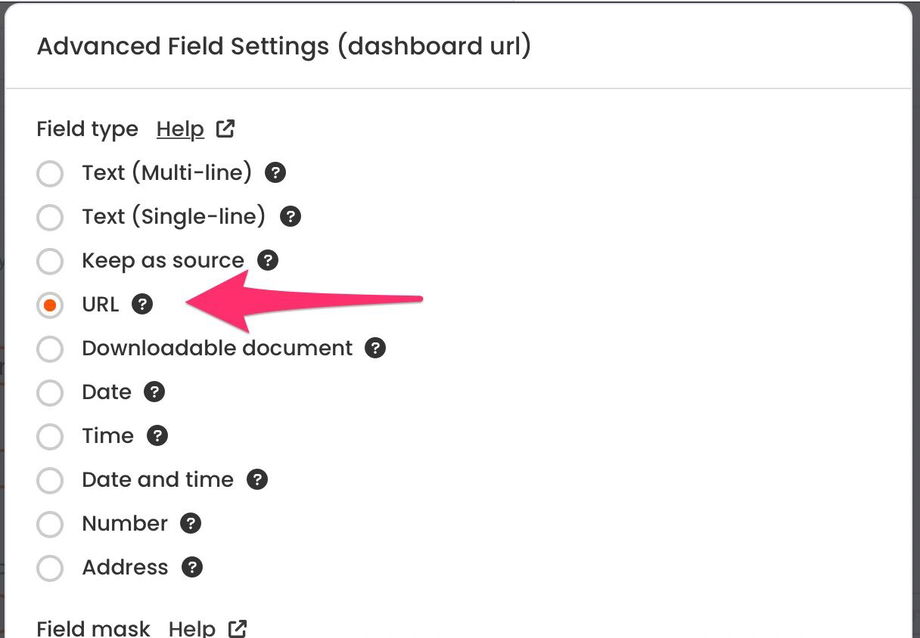View help for Text (Single-line)
920x638 pixels.
point(290,216)
